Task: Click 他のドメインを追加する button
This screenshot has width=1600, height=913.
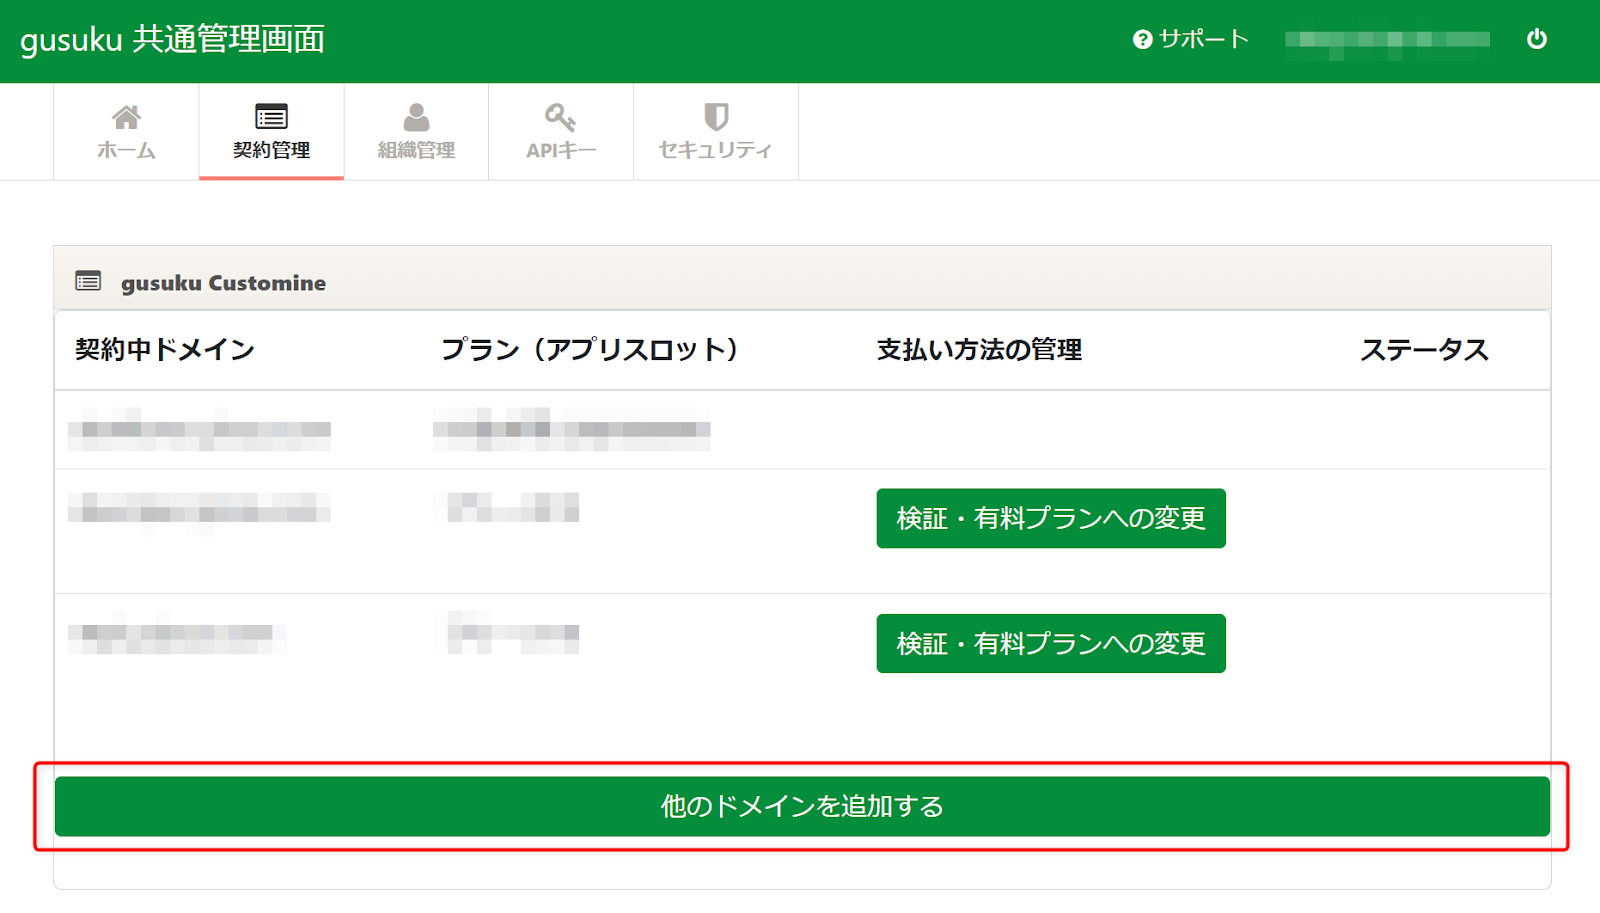Action: pos(802,806)
